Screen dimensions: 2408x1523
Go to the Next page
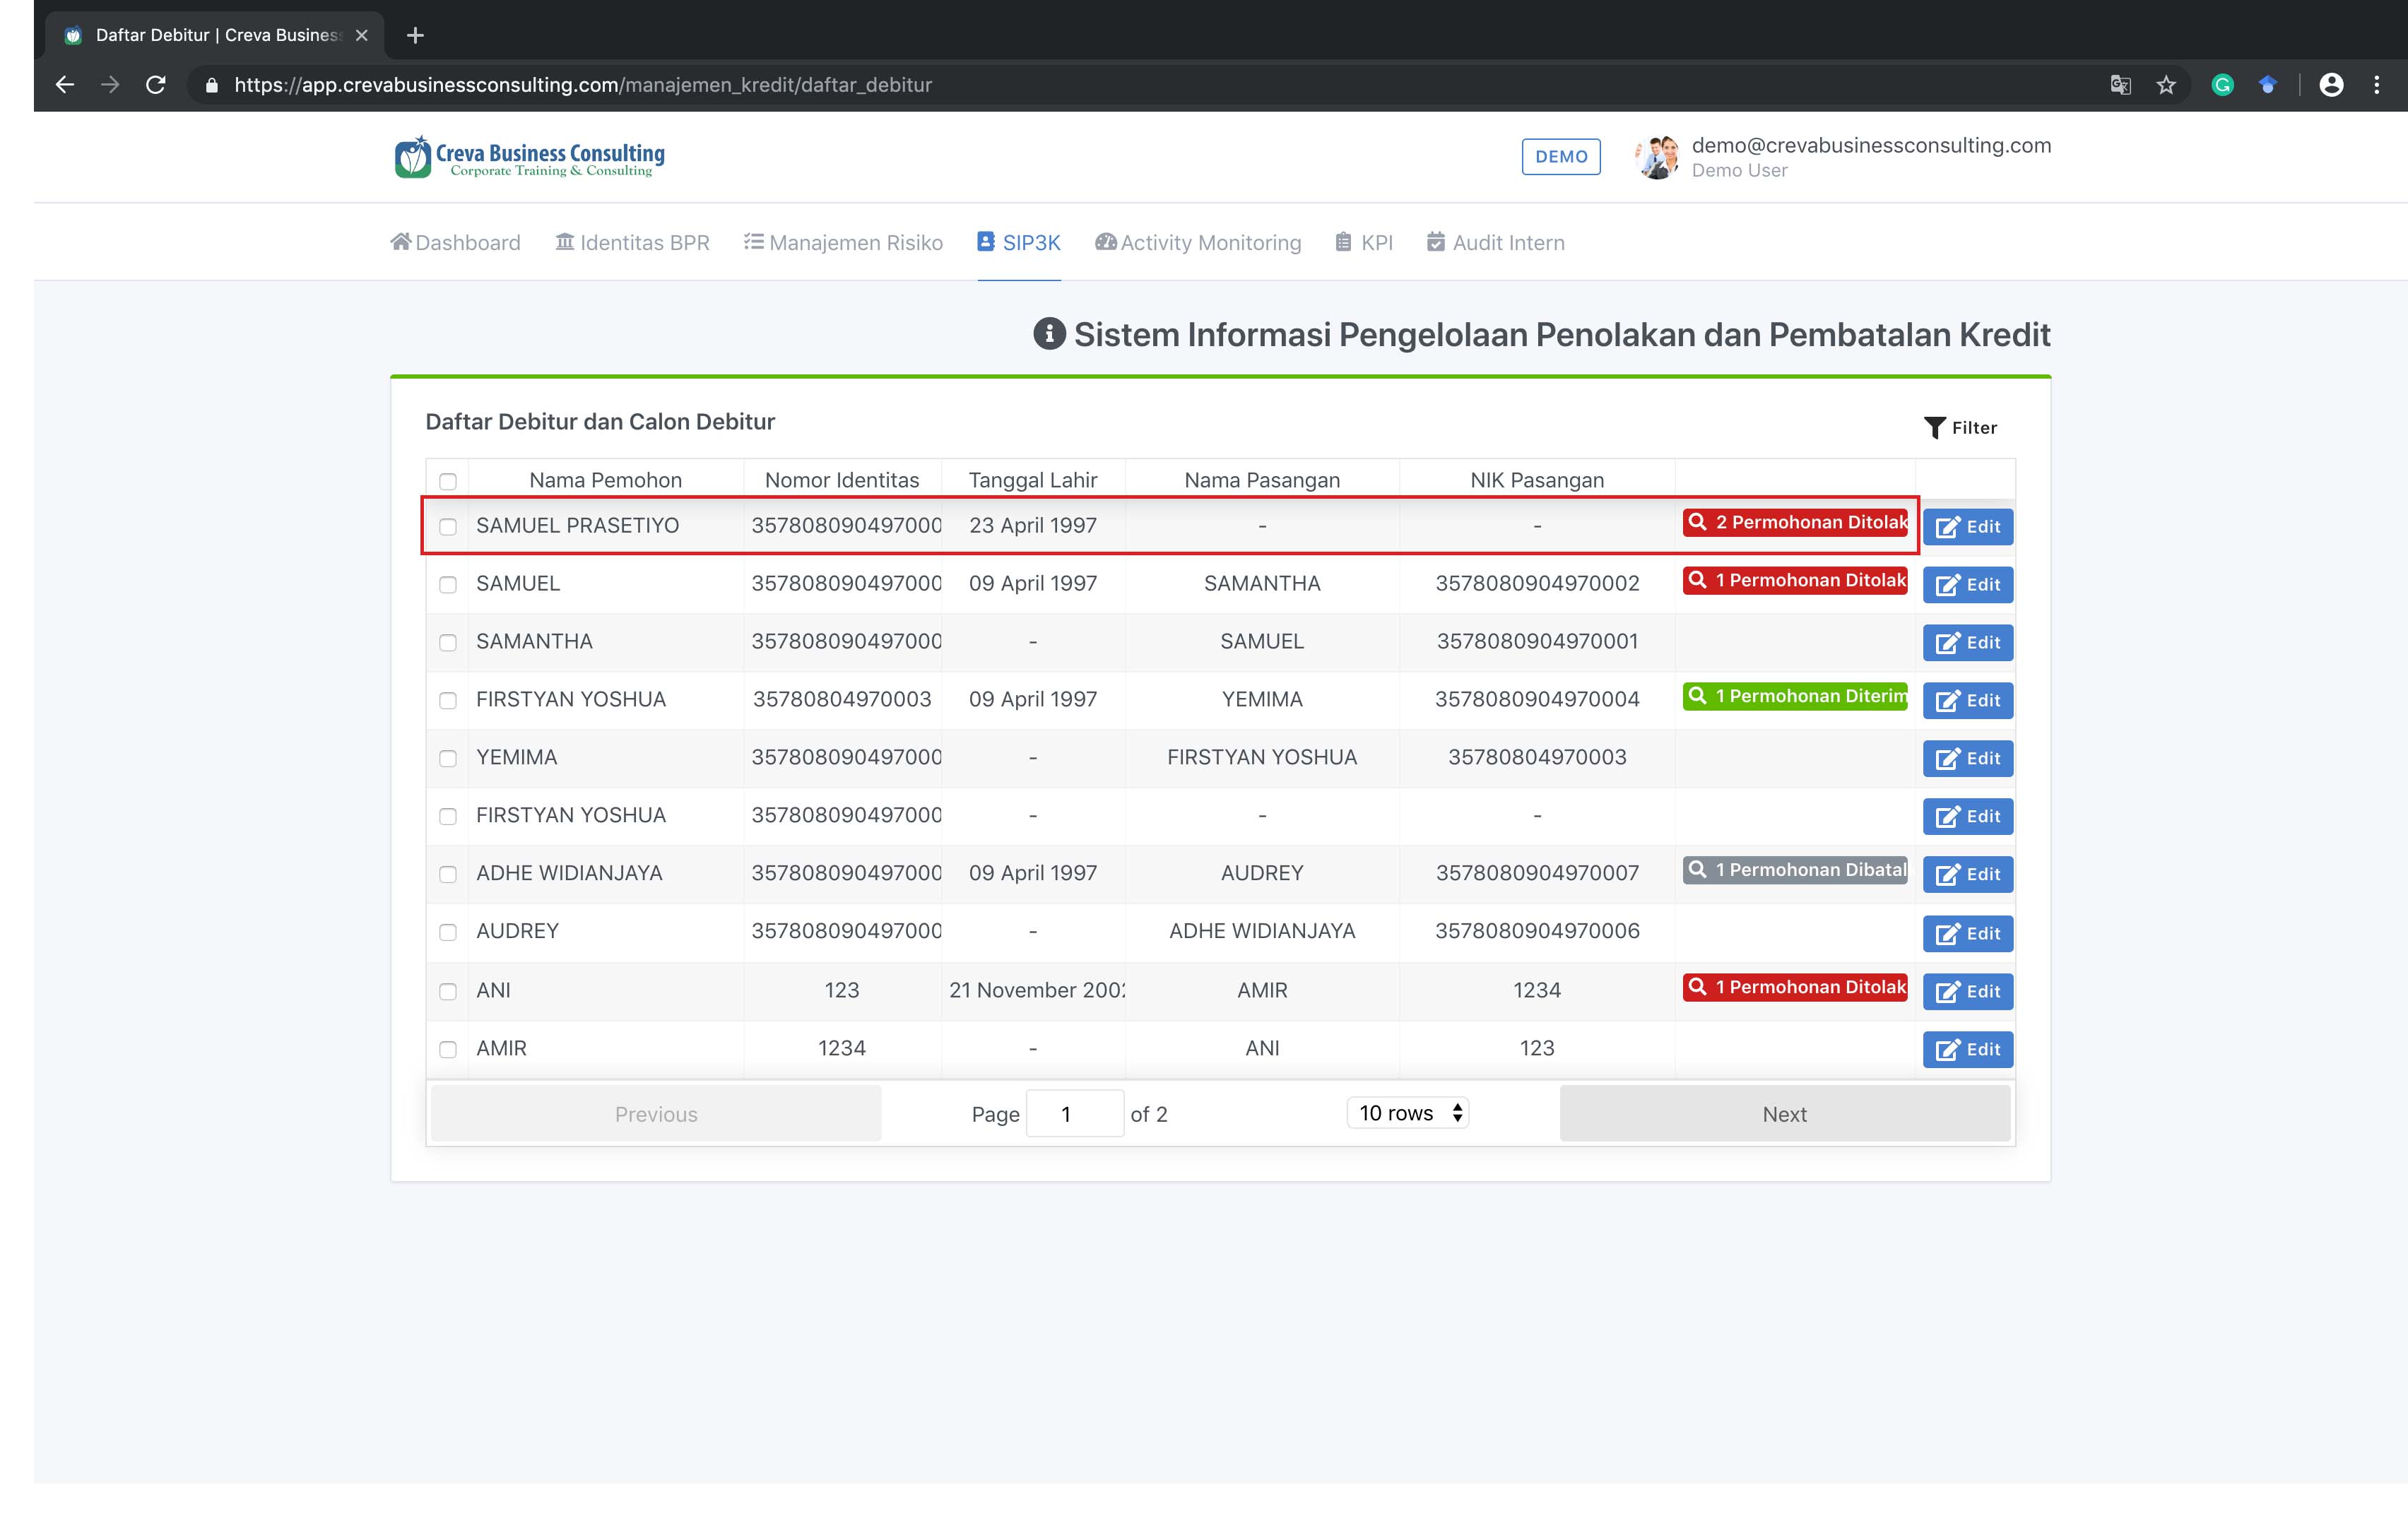pos(1784,1114)
